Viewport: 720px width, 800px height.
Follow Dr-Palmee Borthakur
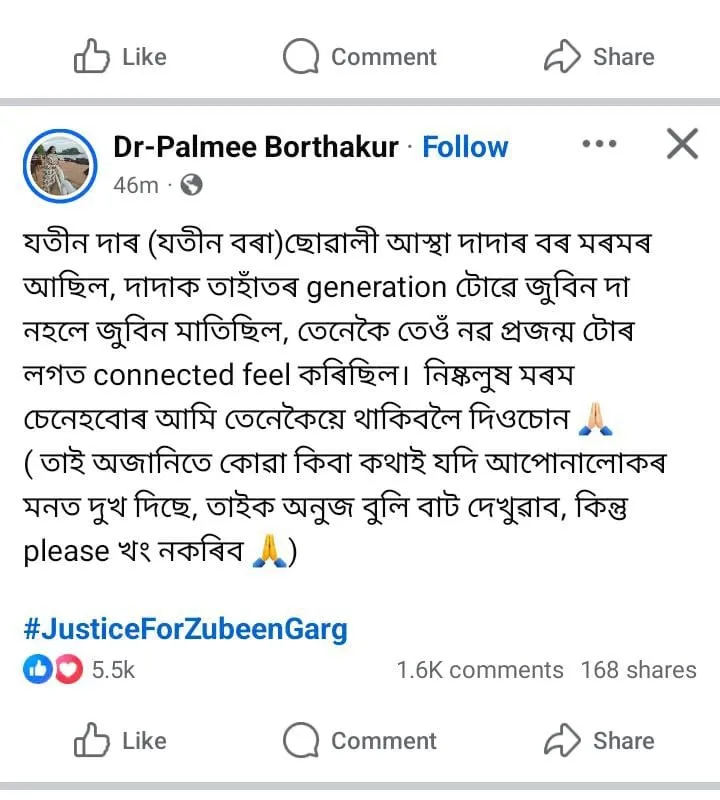[x=465, y=147]
